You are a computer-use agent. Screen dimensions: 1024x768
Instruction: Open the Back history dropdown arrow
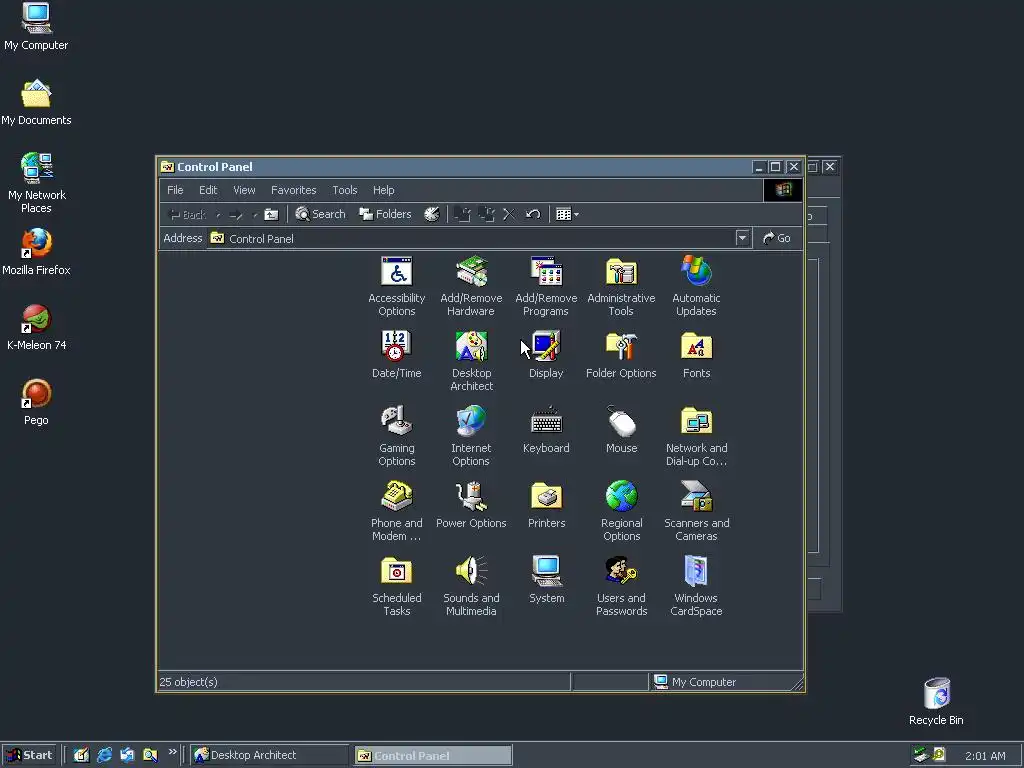[x=218, y=214]
